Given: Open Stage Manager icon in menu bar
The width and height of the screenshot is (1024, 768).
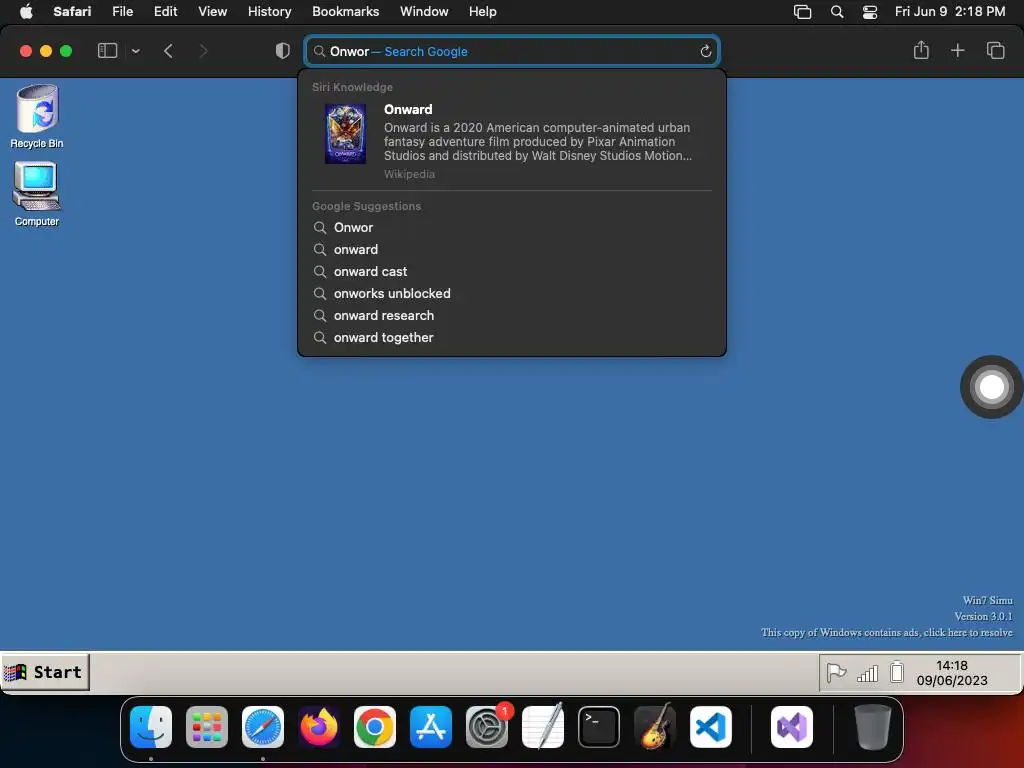Looking at the screenshot, I should tap(802, 12).
